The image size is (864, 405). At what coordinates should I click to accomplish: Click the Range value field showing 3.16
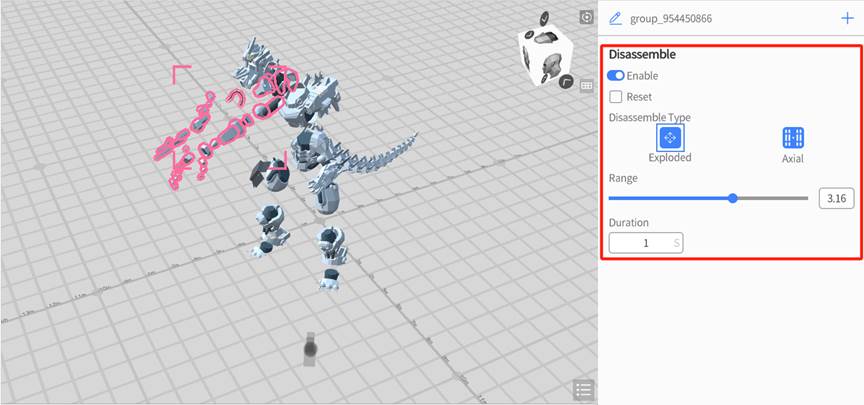(835, 198)
